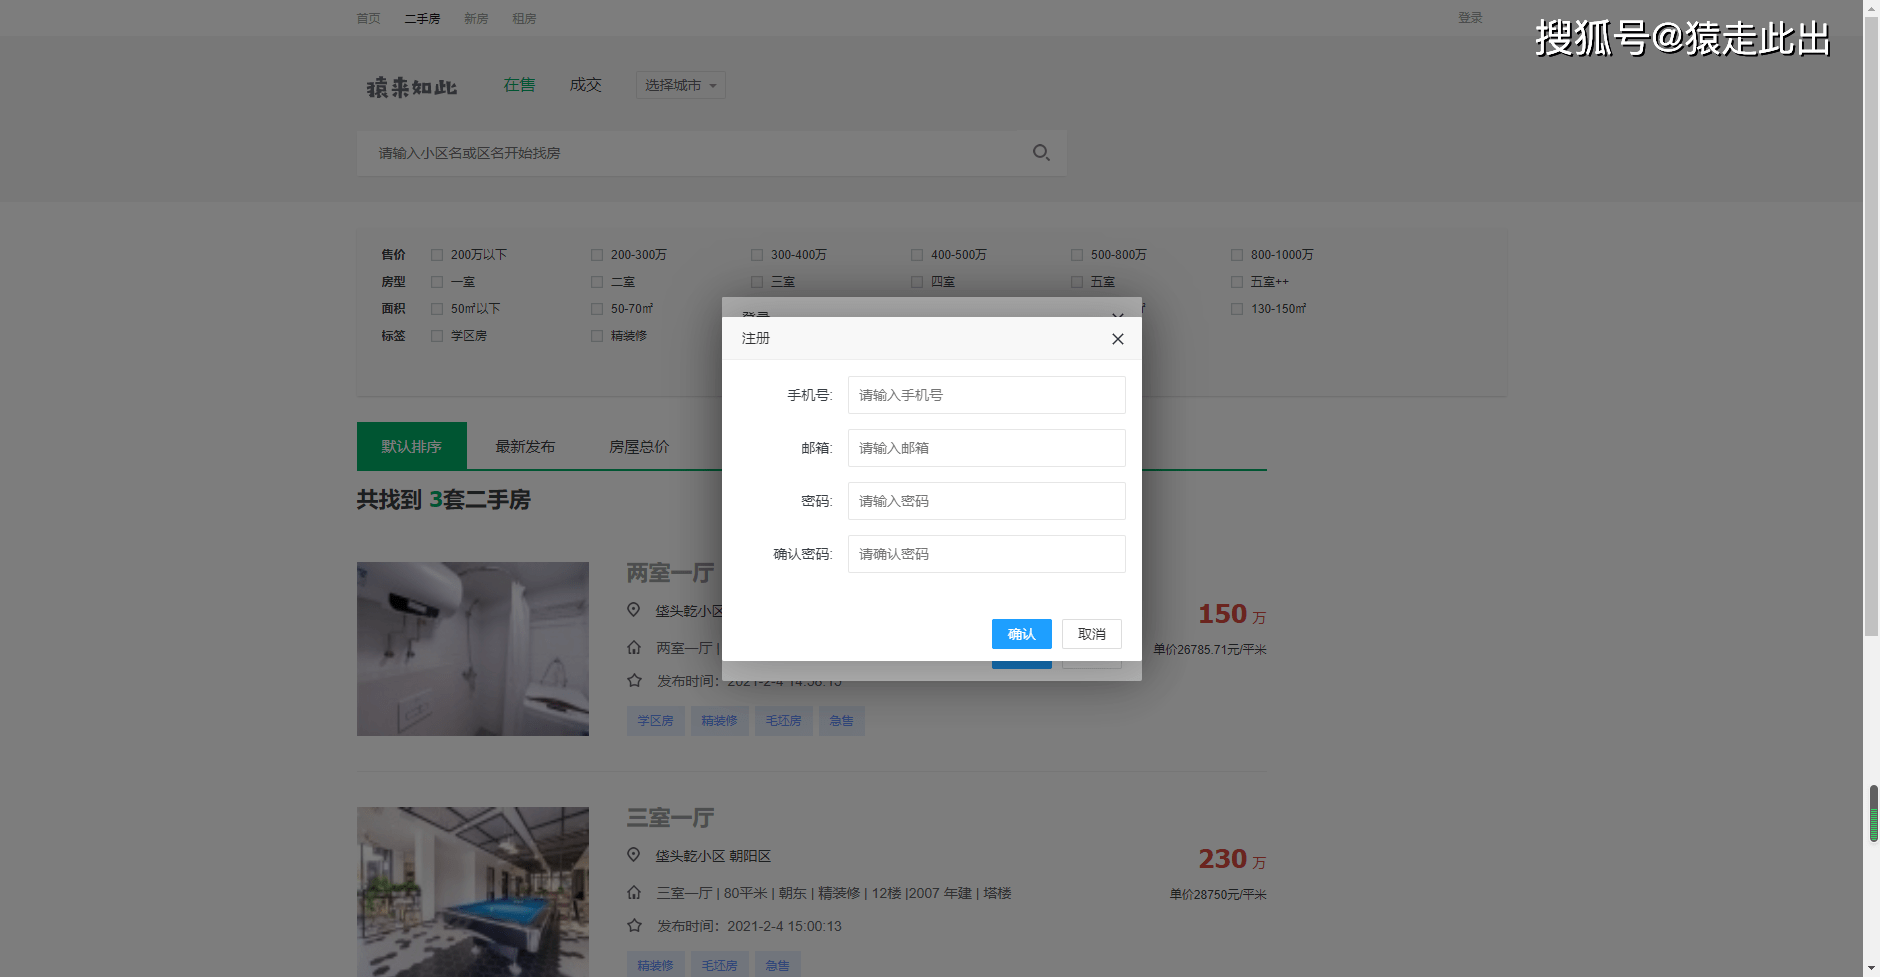Close the 注册 dialog with X

pyautogui.click(x=1118, y=339)
